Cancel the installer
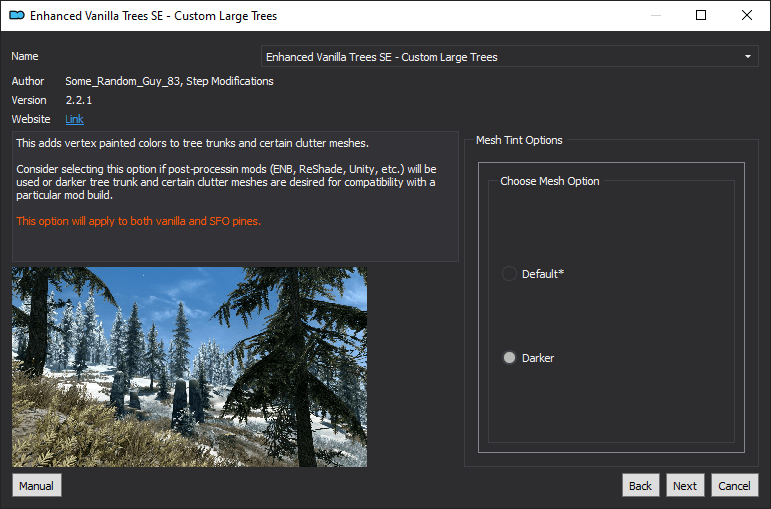 [x=734, y=486]
